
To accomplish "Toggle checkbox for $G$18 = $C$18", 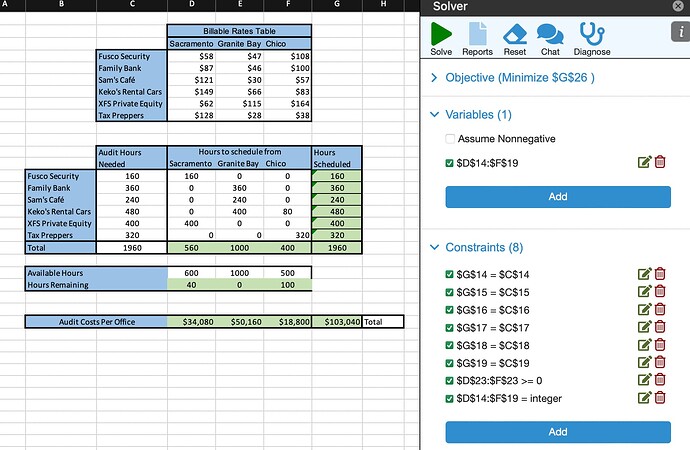I will (449, 345).
